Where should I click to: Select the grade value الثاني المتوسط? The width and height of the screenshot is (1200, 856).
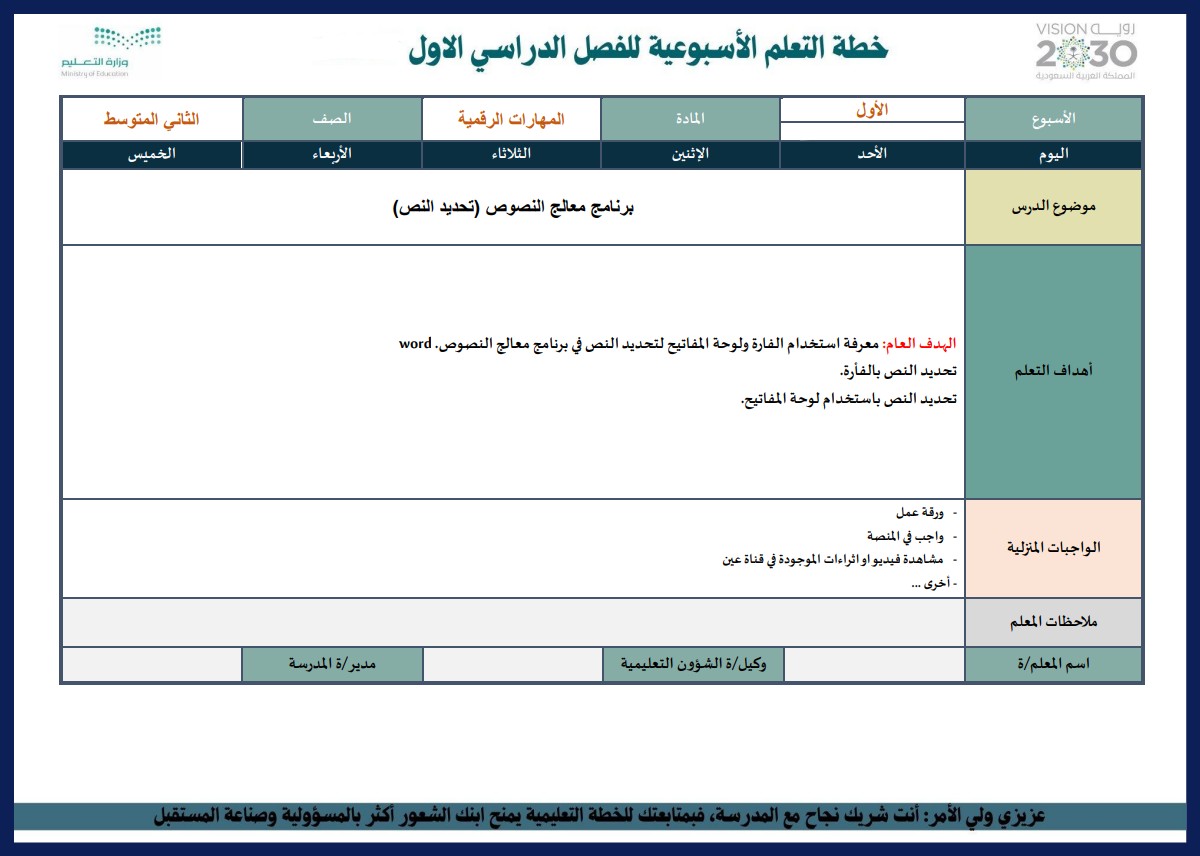(x=152, y=119)
